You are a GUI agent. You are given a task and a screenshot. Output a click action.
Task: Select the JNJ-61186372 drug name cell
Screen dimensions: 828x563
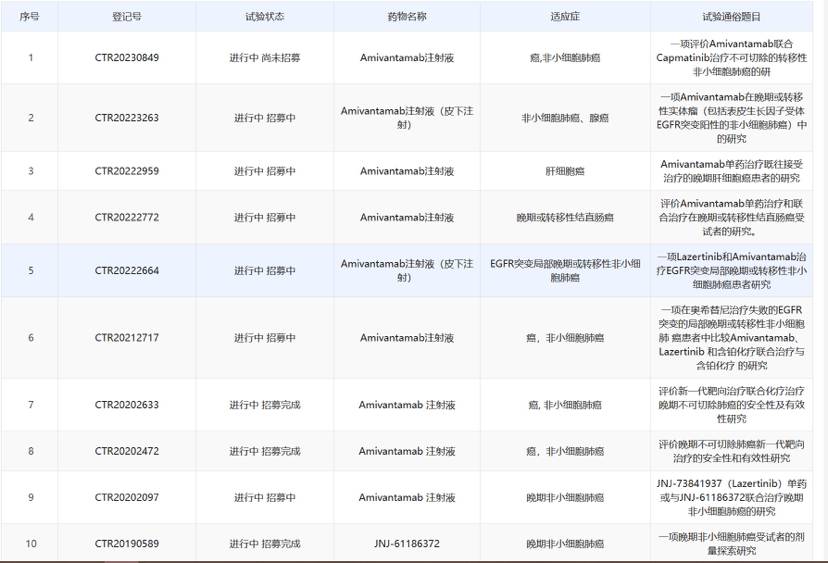click(406, 544)
